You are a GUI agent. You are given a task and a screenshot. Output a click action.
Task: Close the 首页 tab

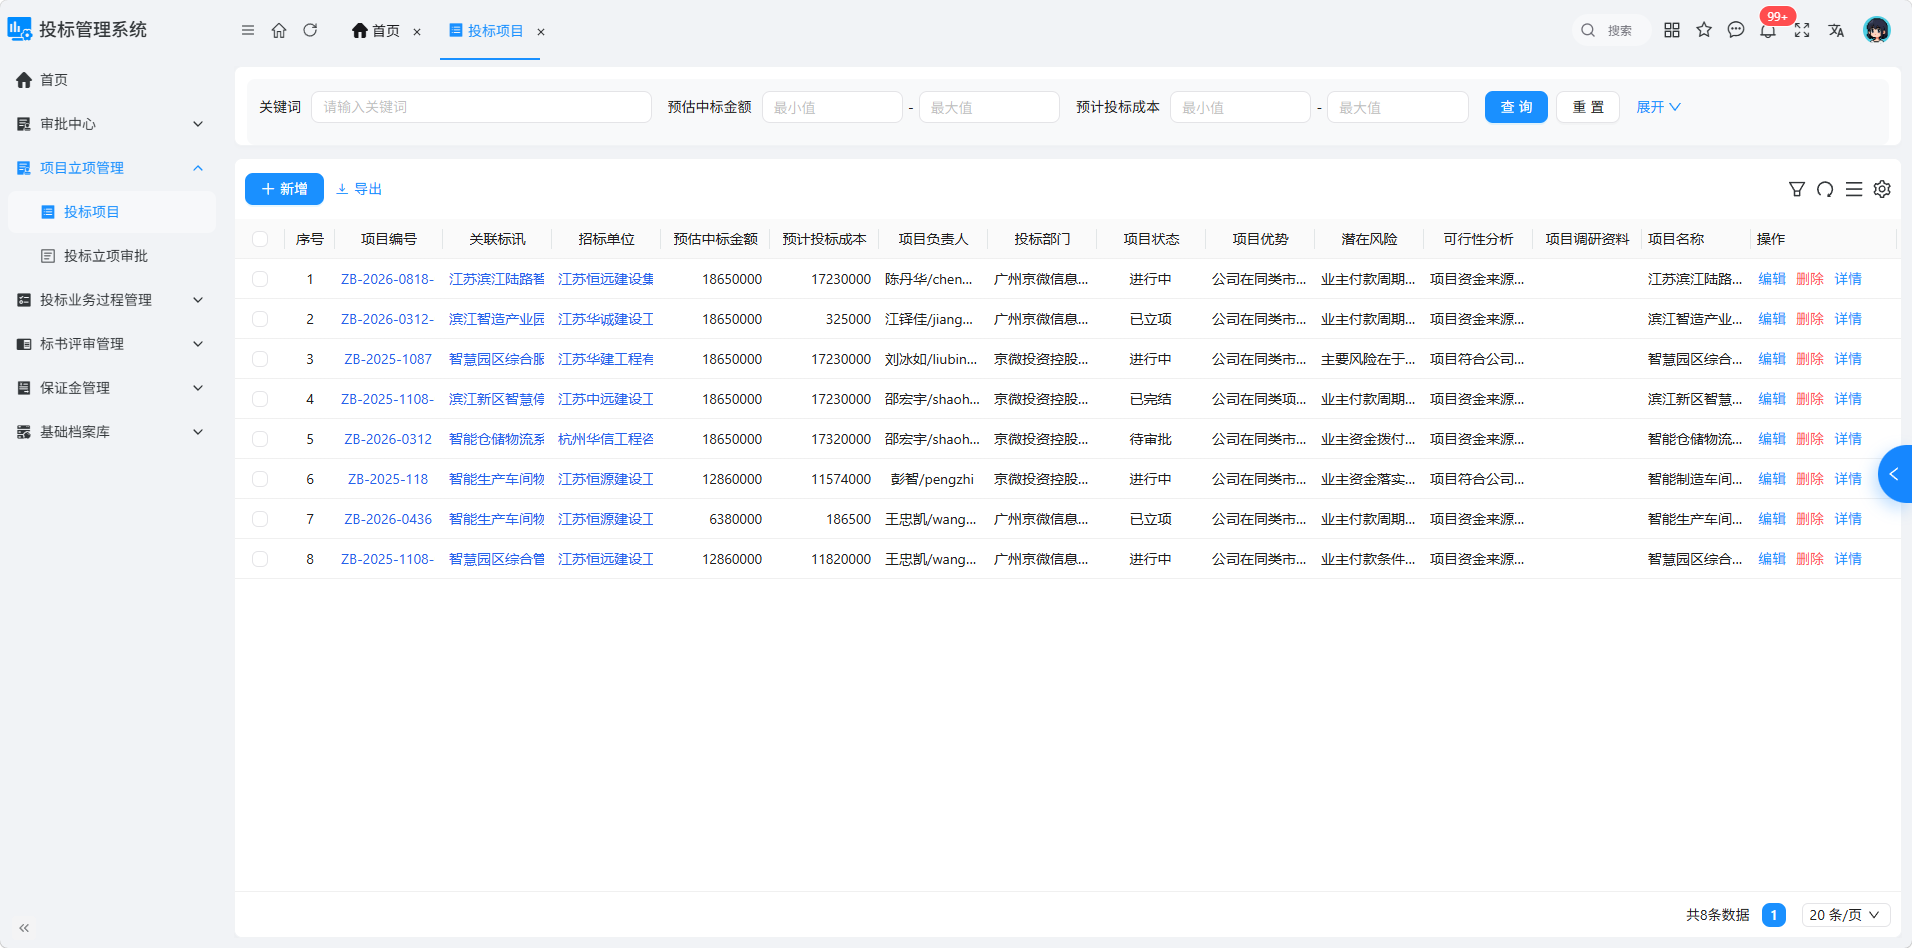(417, 32)
